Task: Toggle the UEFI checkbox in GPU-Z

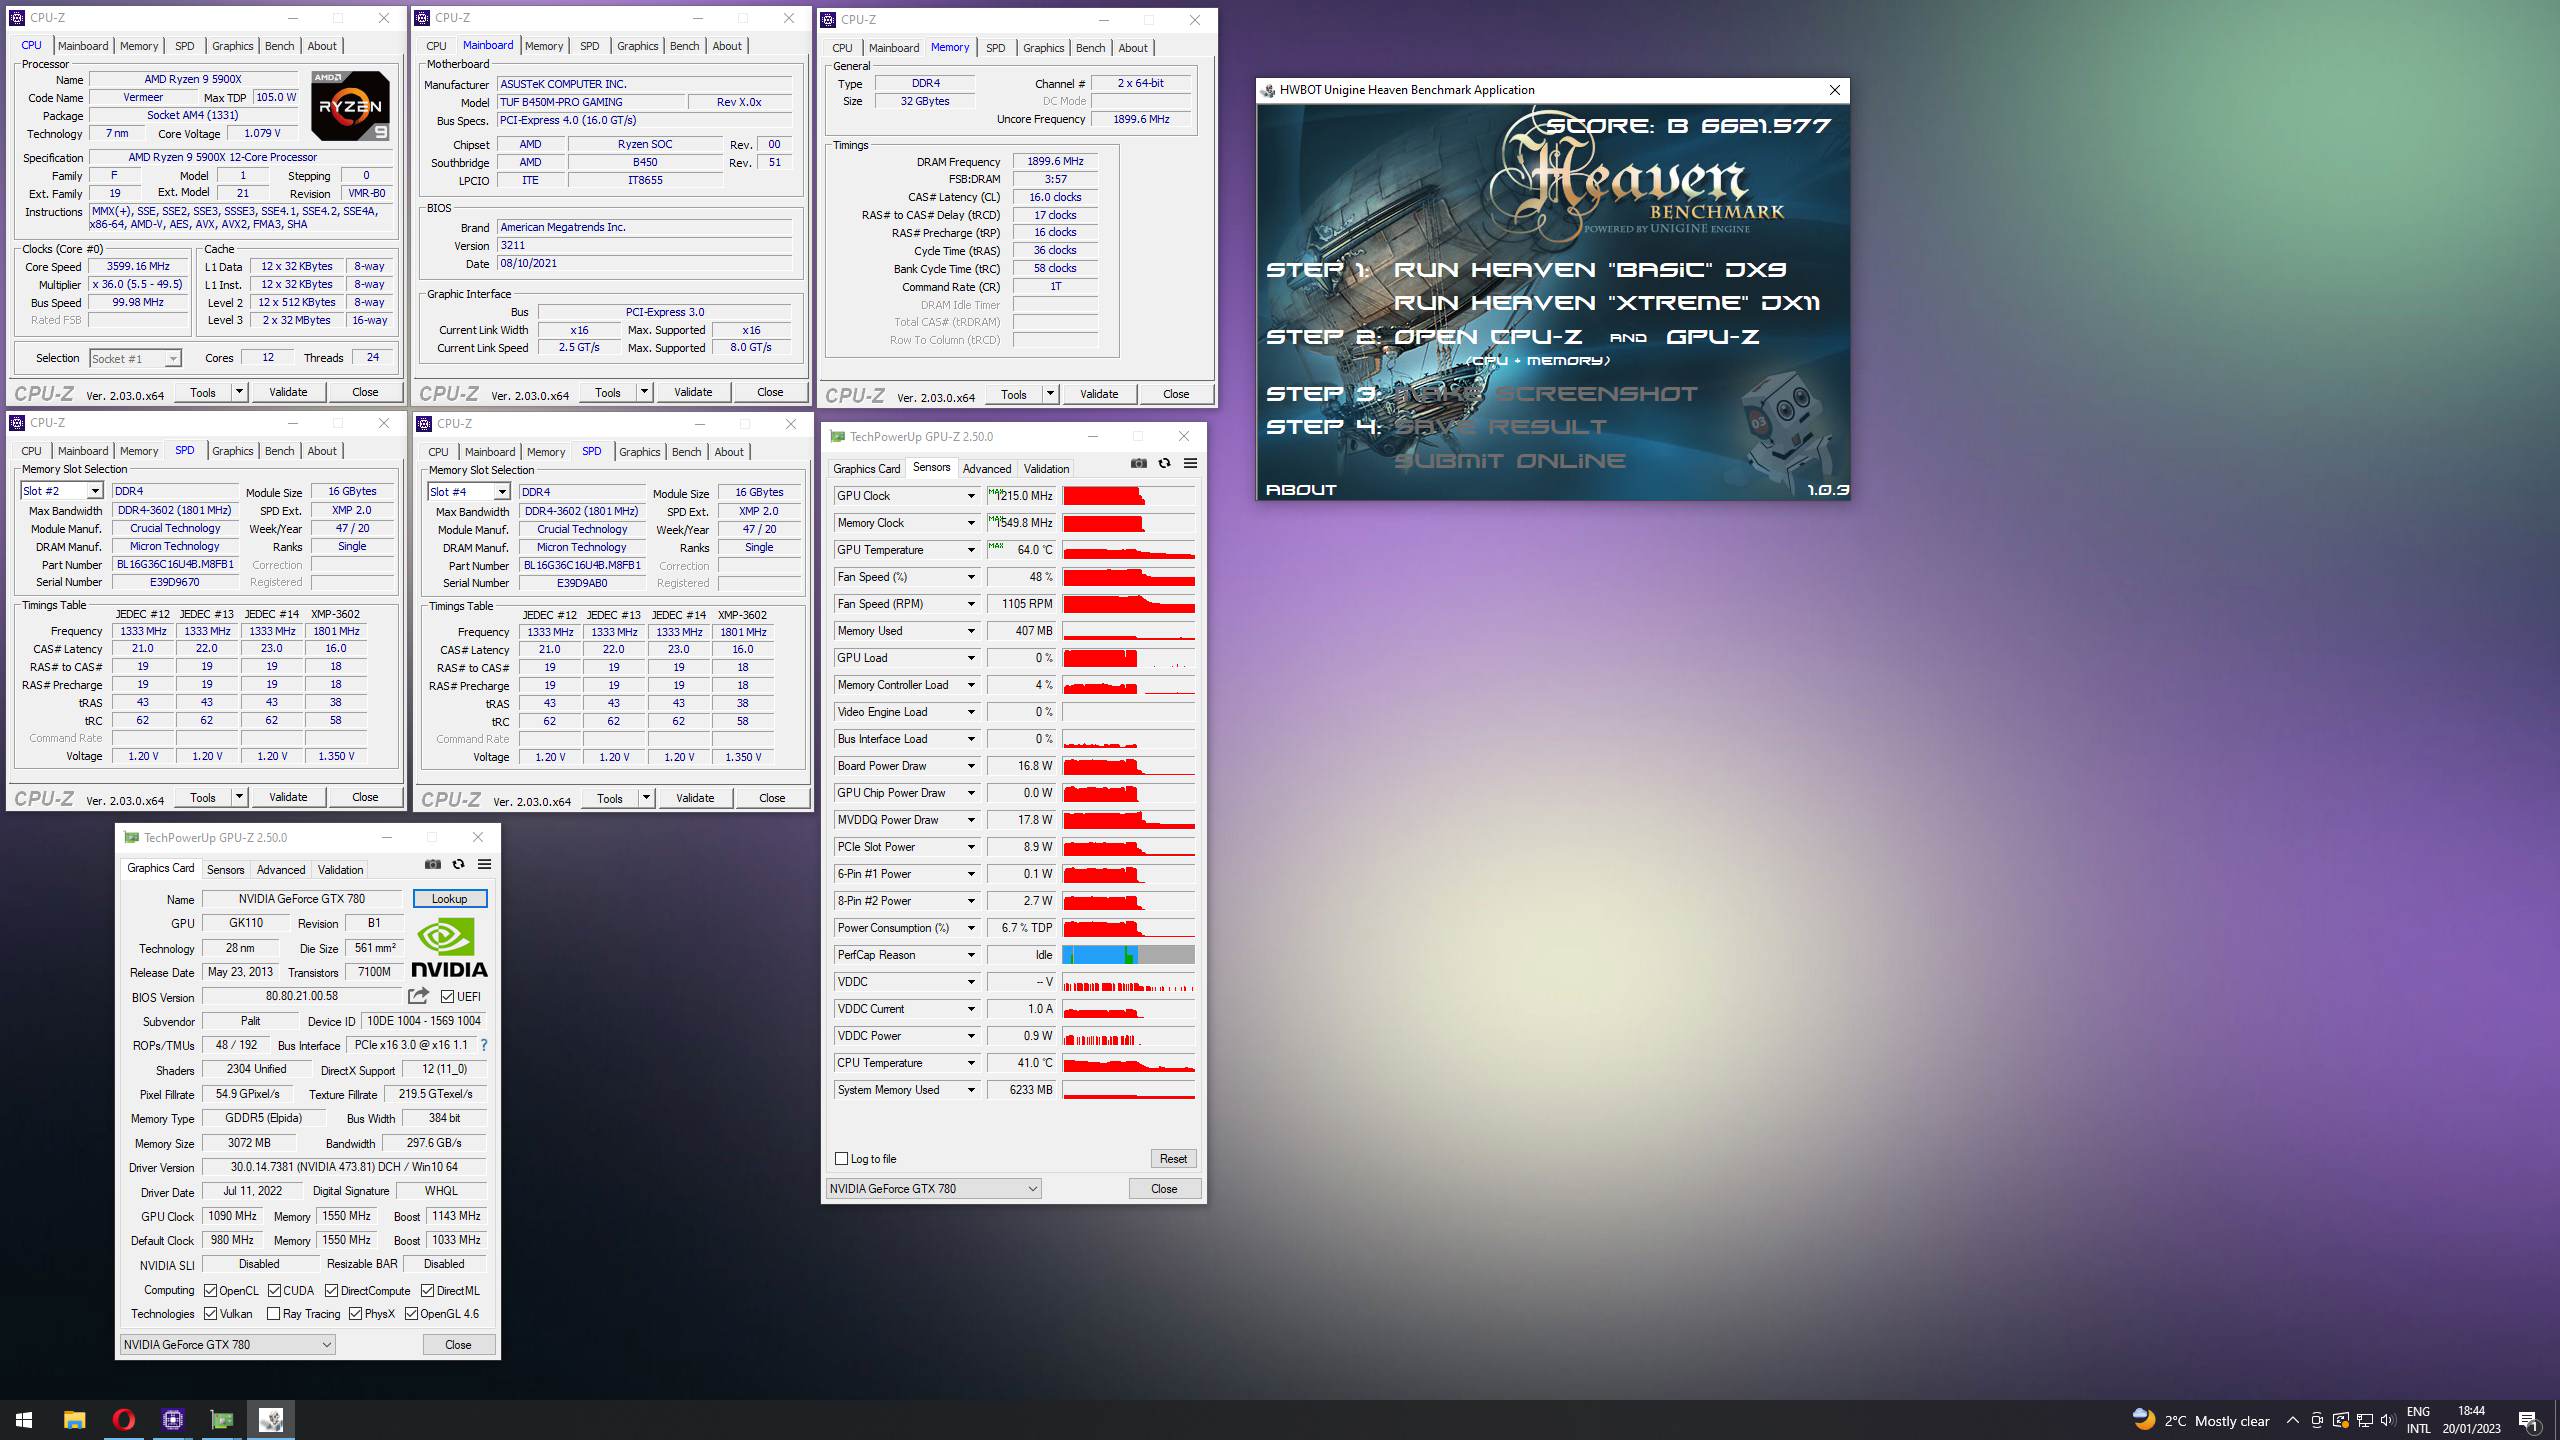Action: (447, 997)
